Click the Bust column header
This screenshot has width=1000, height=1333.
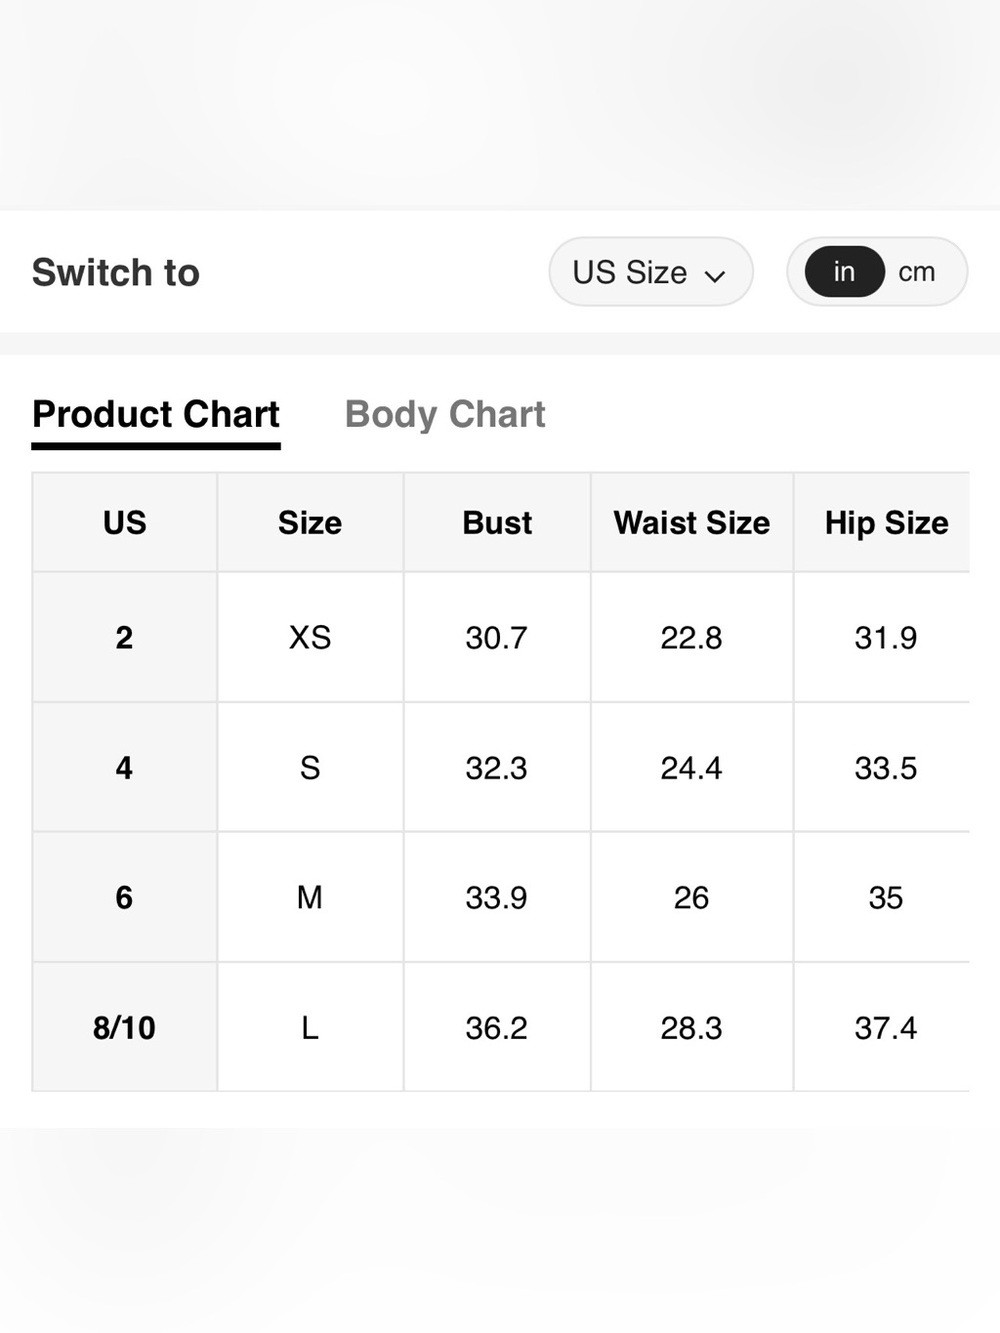(497, 522)
